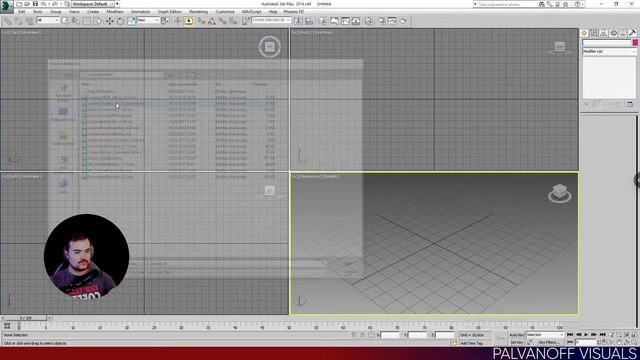
Task: Go to the start frame button
Action: pyautogui.click(x=570, y=335)
